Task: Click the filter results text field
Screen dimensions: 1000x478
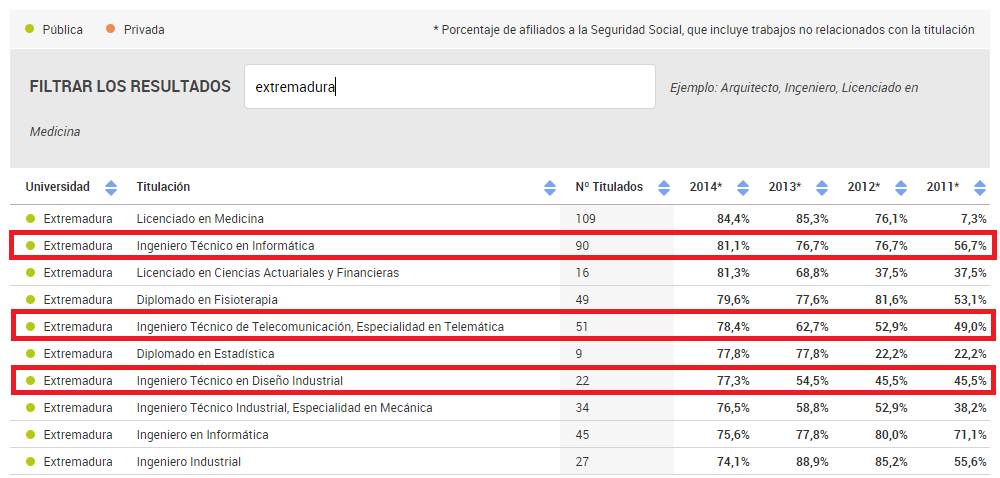Action: pos(450,87)
